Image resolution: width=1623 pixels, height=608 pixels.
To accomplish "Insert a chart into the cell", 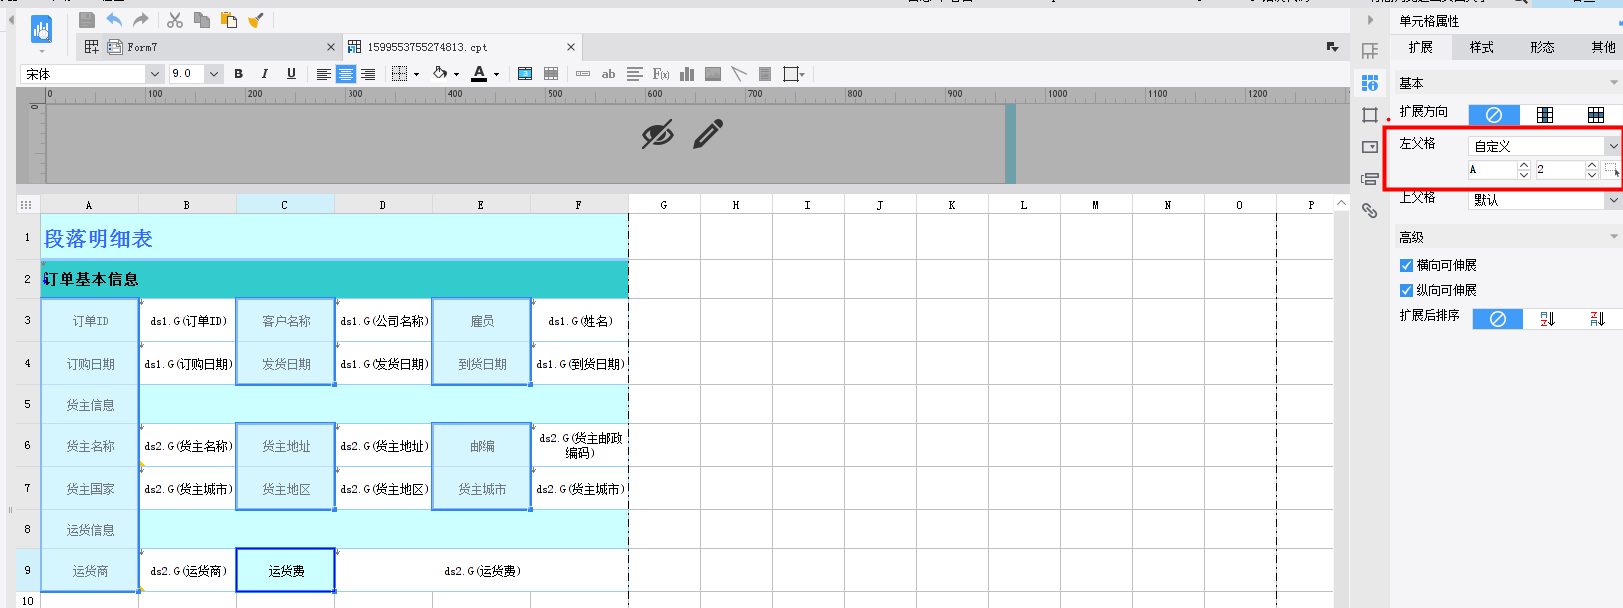I will tap(687, 74).
